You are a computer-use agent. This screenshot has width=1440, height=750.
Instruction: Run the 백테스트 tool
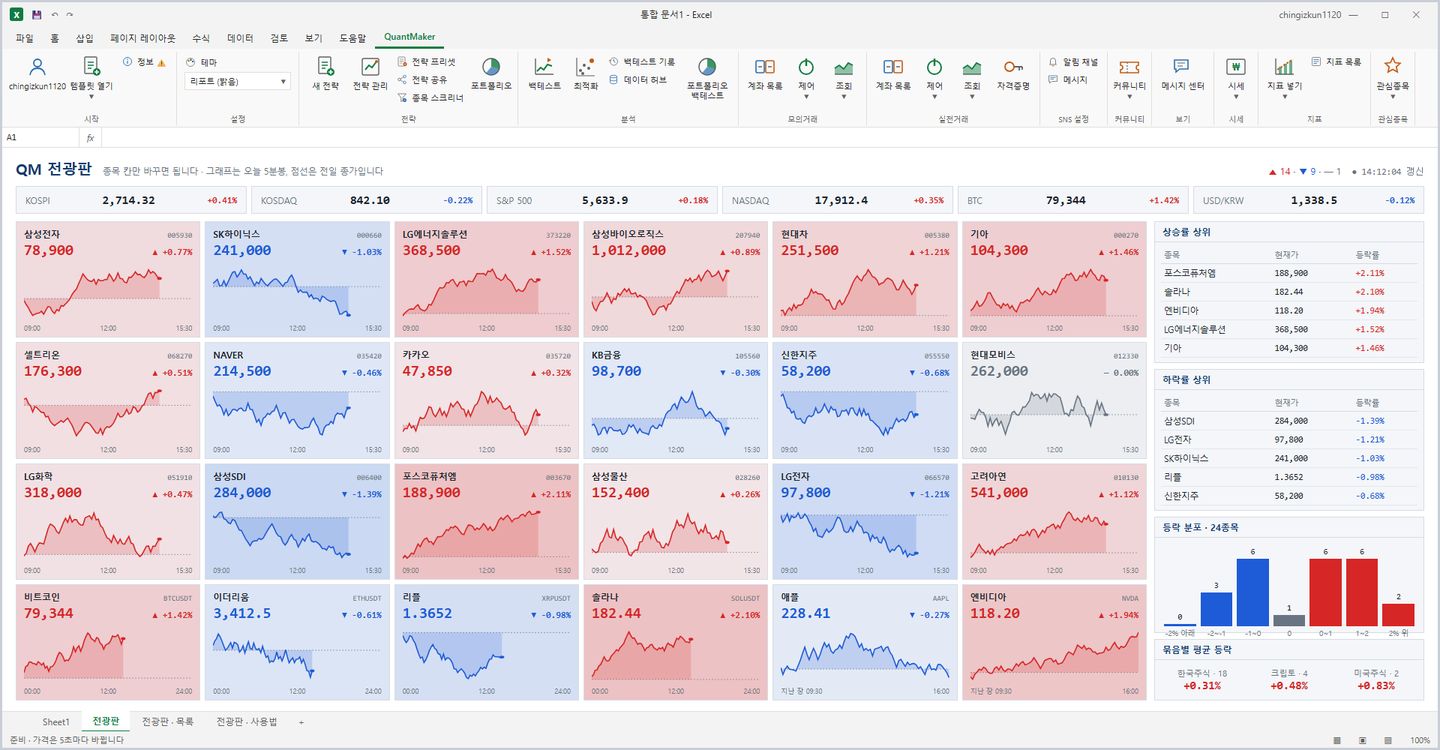click(x=544, y=74)
